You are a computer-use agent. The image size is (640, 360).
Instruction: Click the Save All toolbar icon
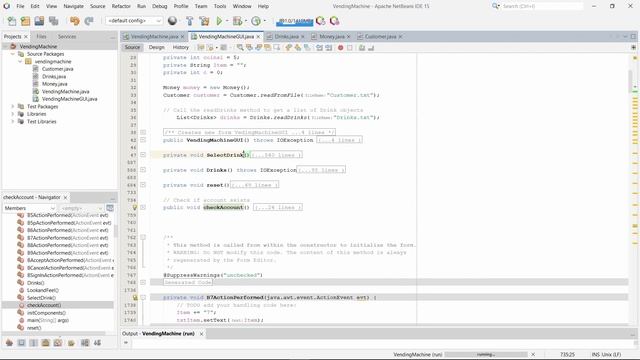[53, 21]
